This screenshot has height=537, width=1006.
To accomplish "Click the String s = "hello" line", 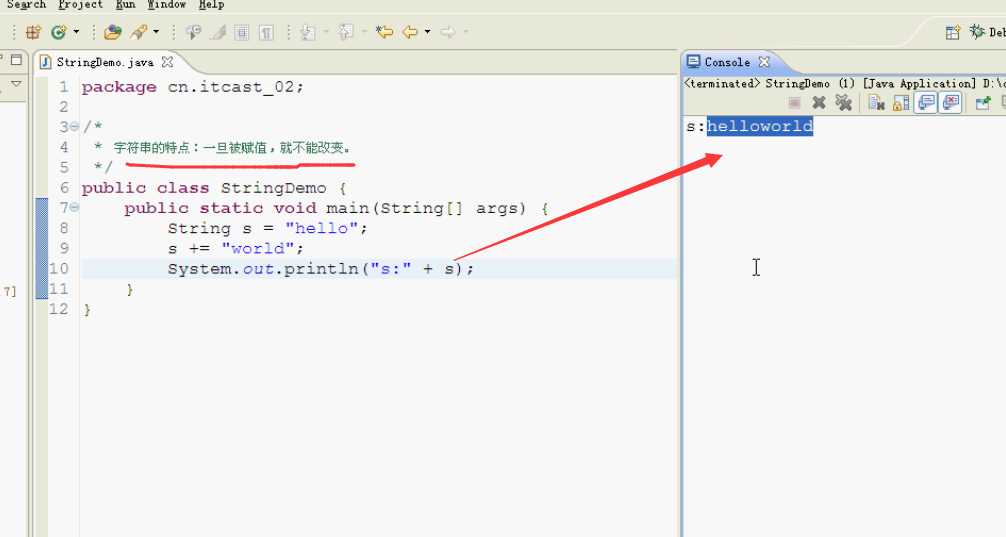I will [x=268, y=228].
